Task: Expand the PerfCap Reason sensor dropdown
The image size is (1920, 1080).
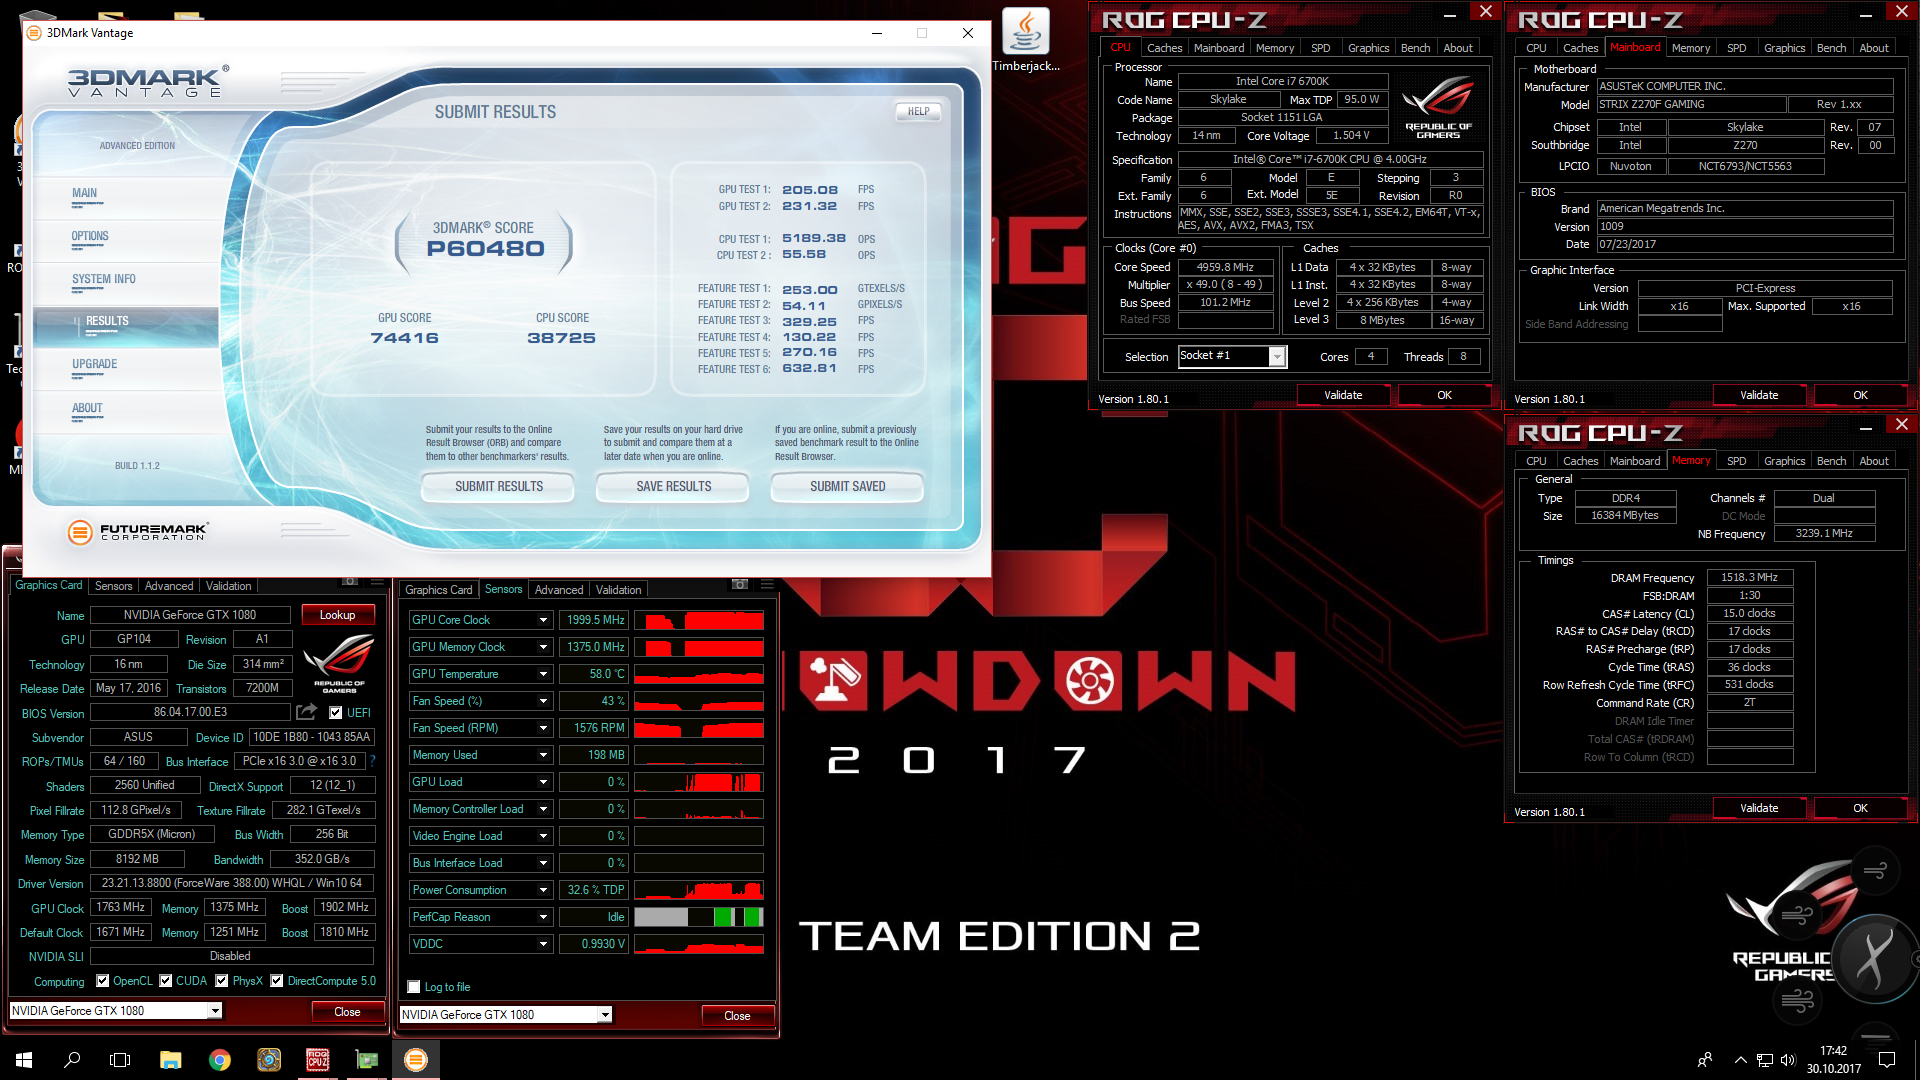Action: 544,917
